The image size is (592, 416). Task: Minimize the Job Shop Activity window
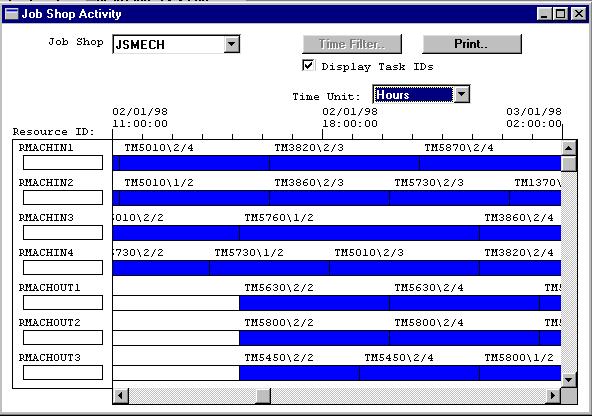(544, 14)
